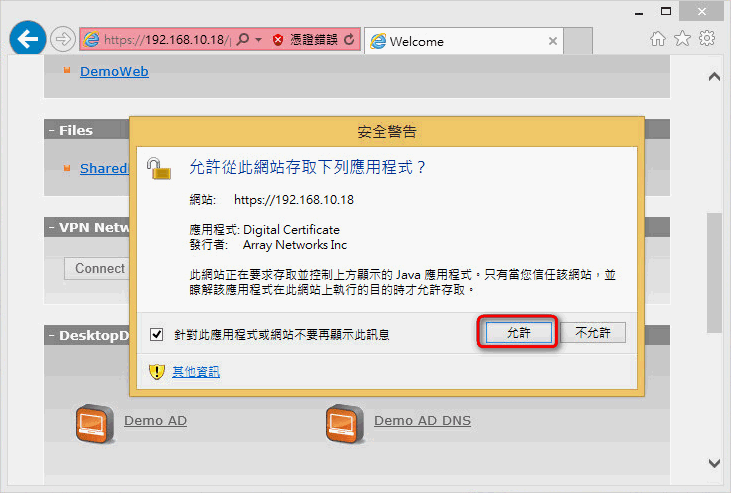Viewport: 731px width, 493px height.
Task: Click the scrollbar down arrow
Action: coord(714,463)
